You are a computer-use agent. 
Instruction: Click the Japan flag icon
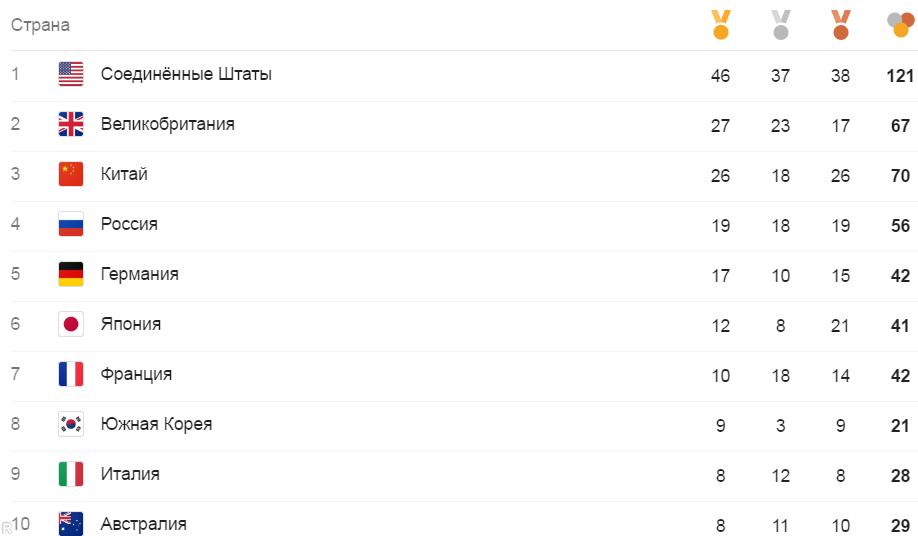pos(71,324)
